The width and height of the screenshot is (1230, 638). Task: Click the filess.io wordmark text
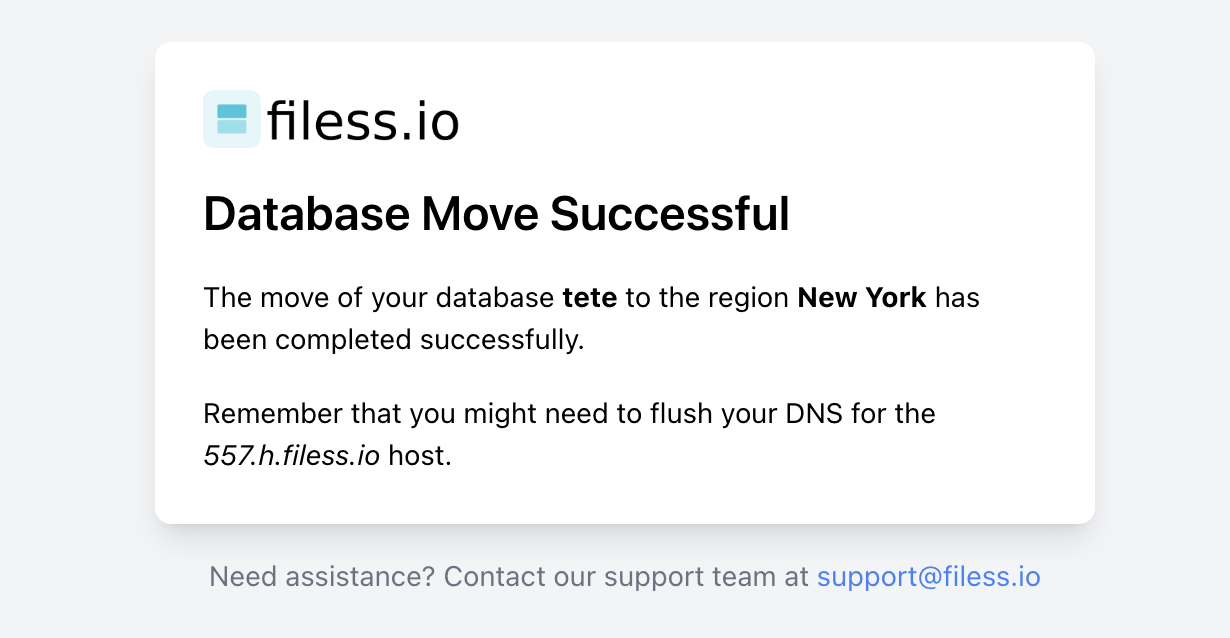point(363,121)
